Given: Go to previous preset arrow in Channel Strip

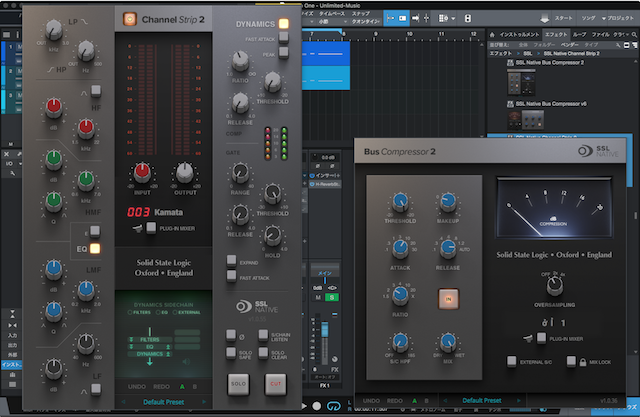Looking at the screenshot, I should 123,402.
